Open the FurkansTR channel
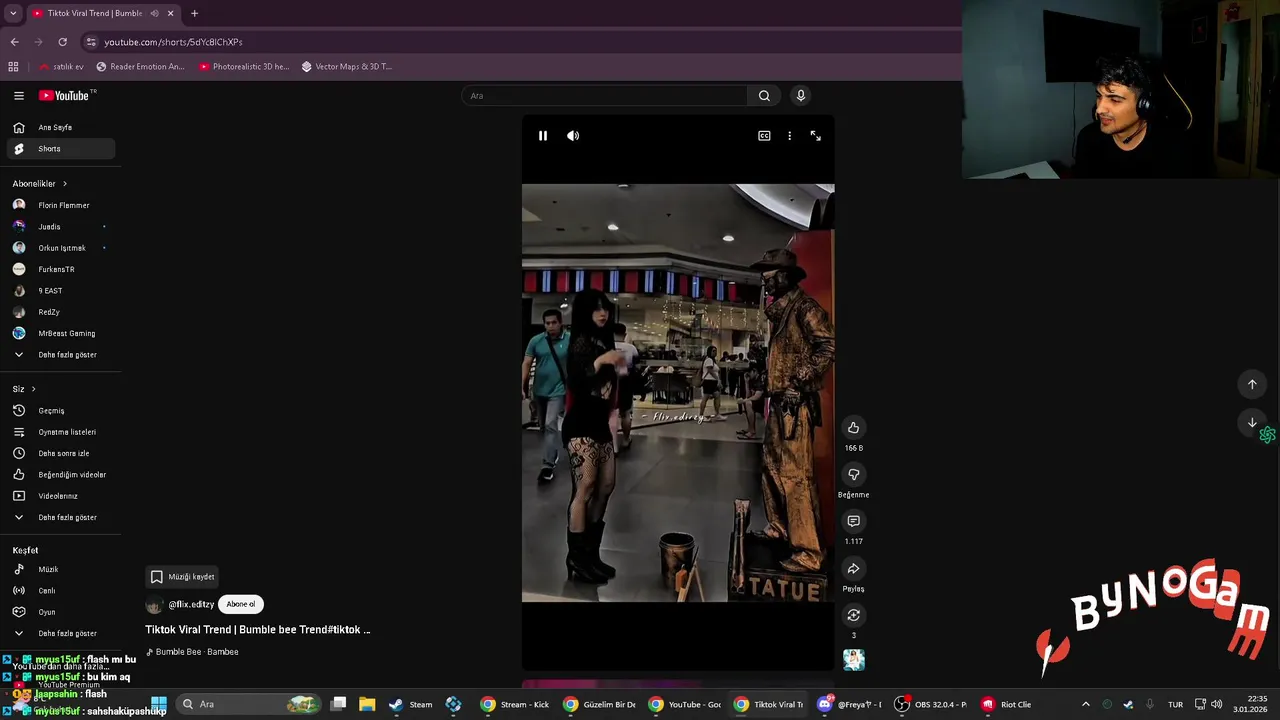This screenshot has width=1280, height=720. (60, 269)
